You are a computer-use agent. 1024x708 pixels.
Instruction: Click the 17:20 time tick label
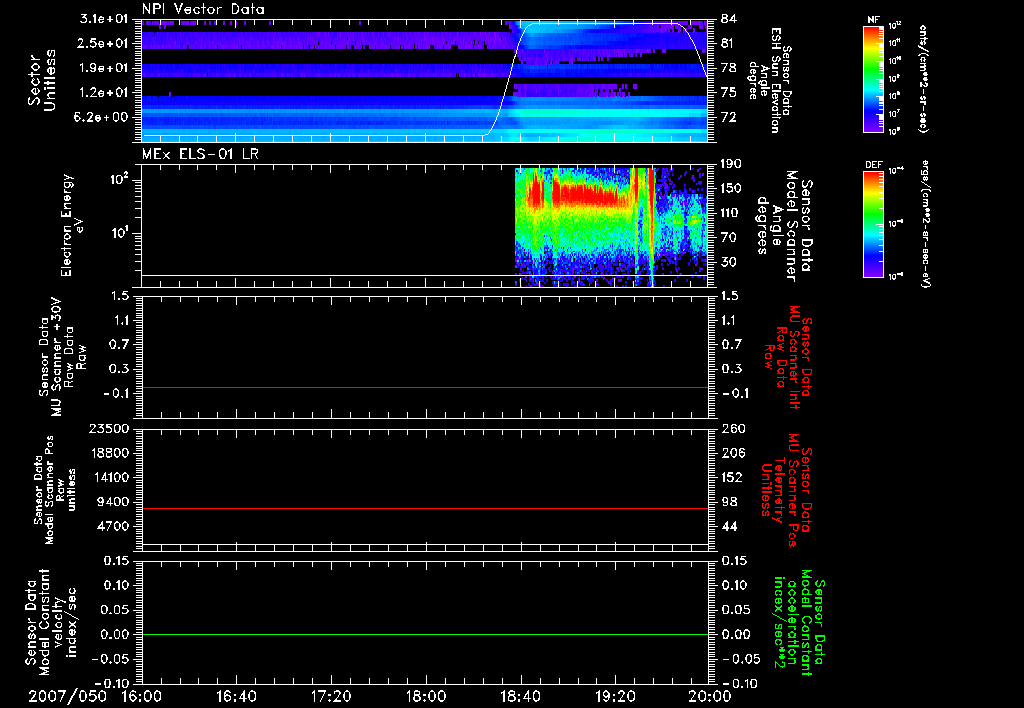(x=330, y=695)
